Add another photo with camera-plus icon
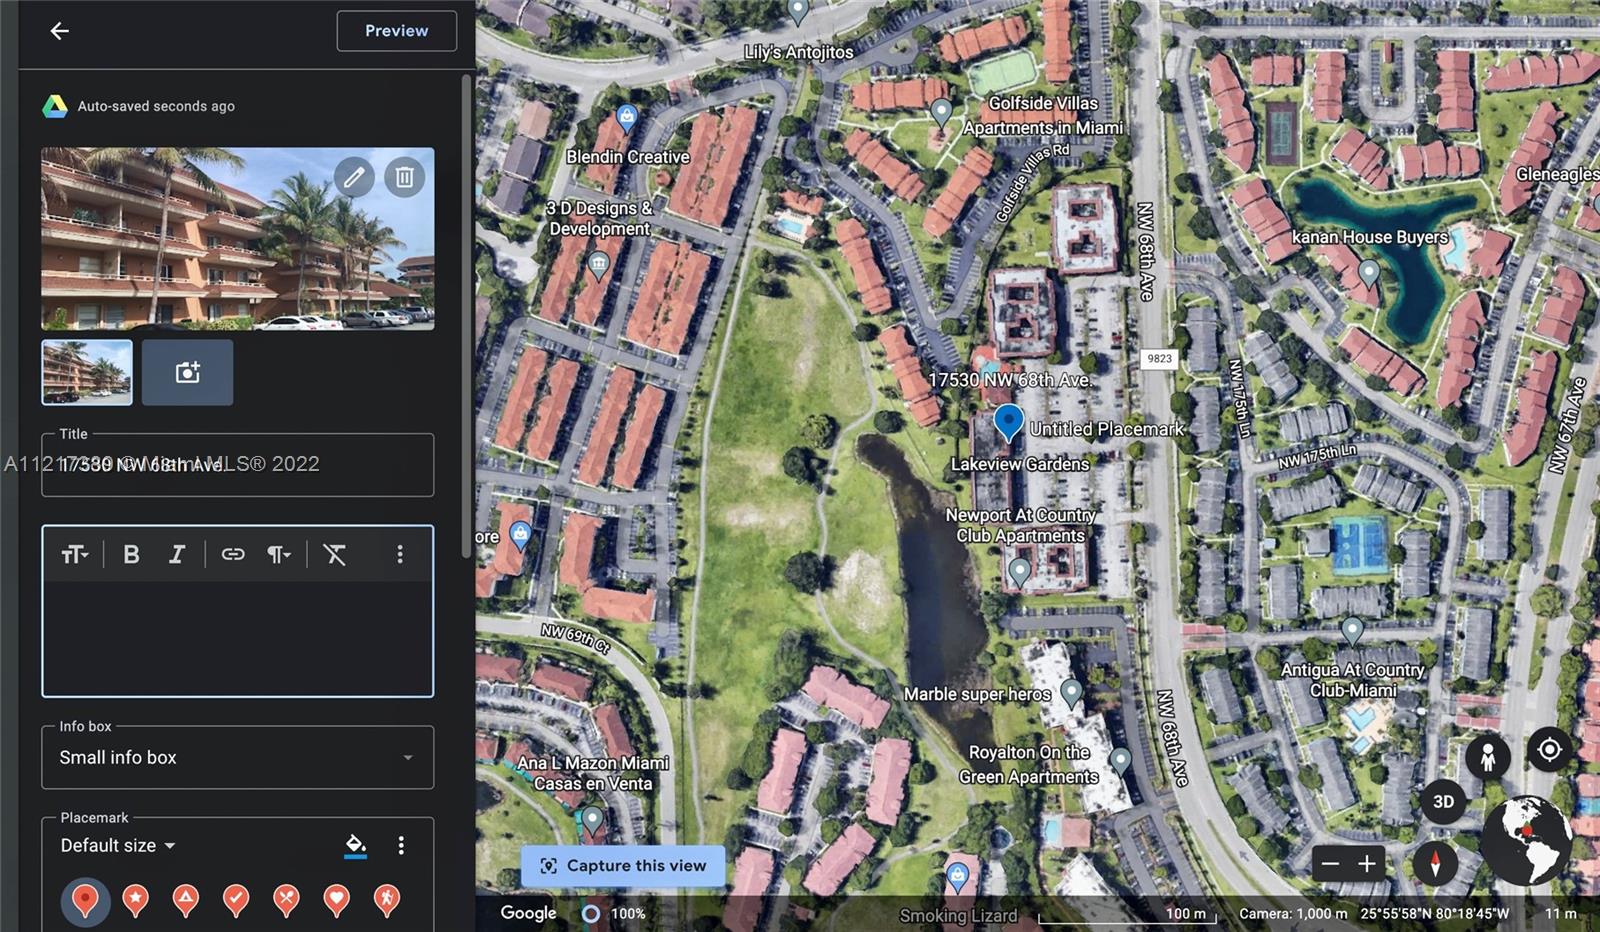Viewport: 1600px width, 932px height. coord(187,372)
